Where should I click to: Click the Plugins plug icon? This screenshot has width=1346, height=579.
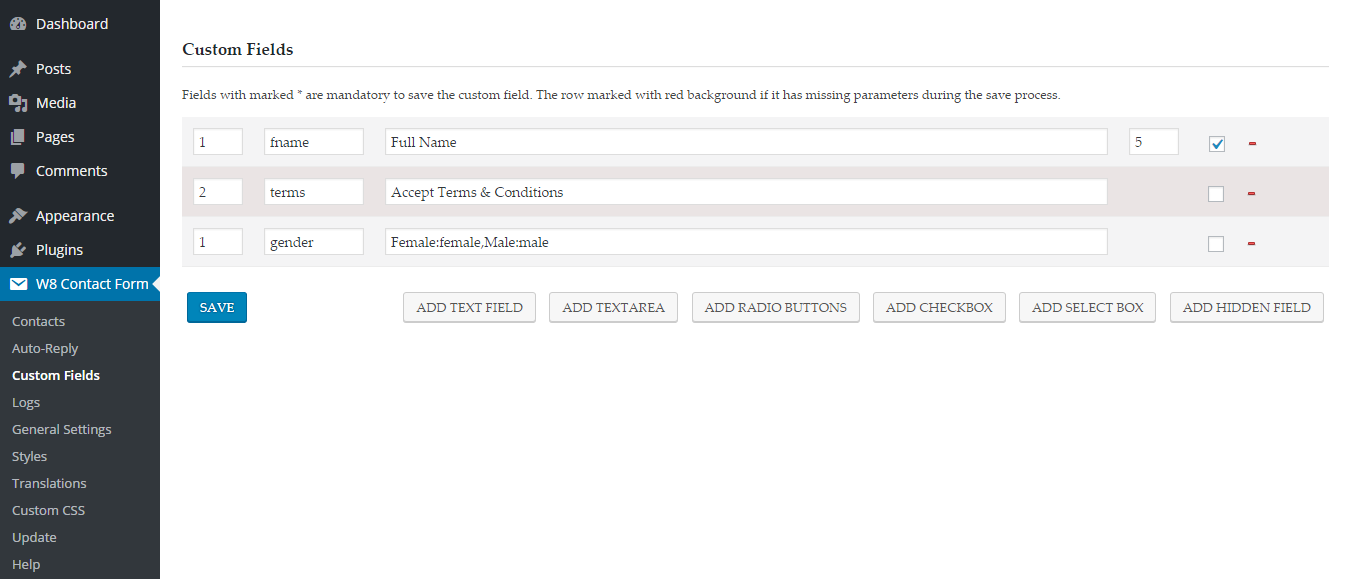[x=18, y=250]
